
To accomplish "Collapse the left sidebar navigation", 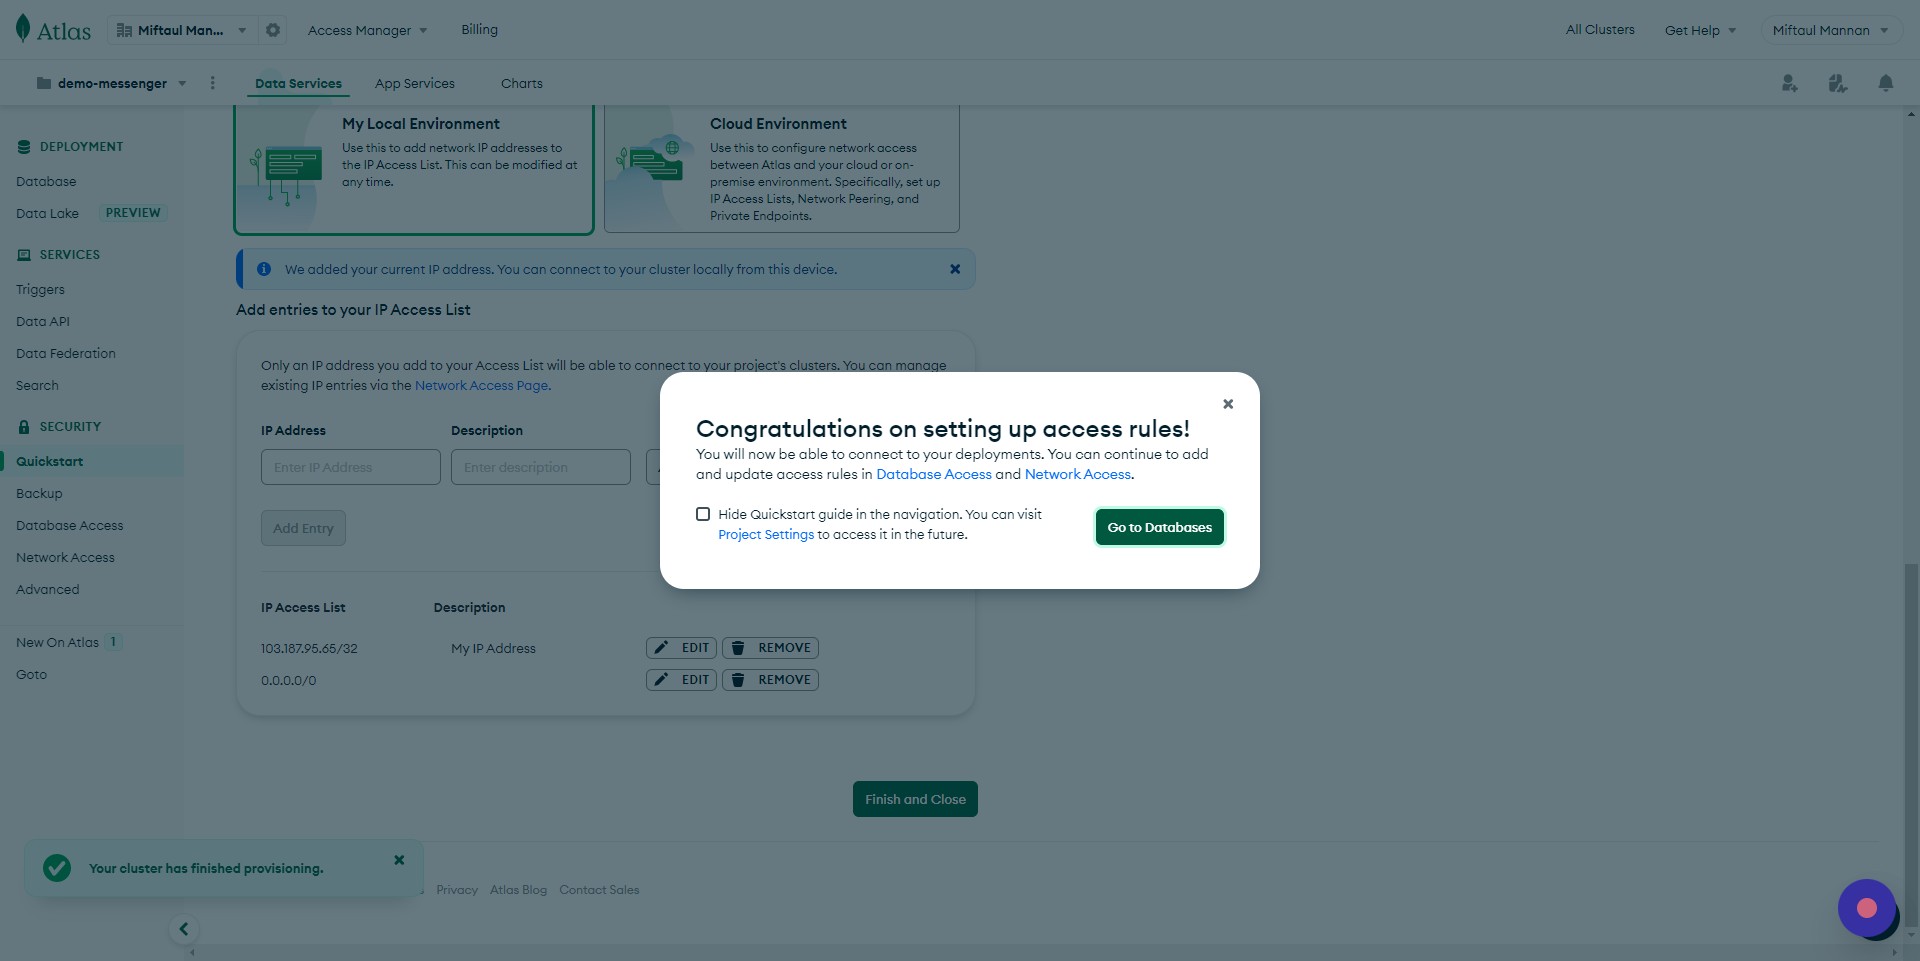I will (x=184, y=929).
